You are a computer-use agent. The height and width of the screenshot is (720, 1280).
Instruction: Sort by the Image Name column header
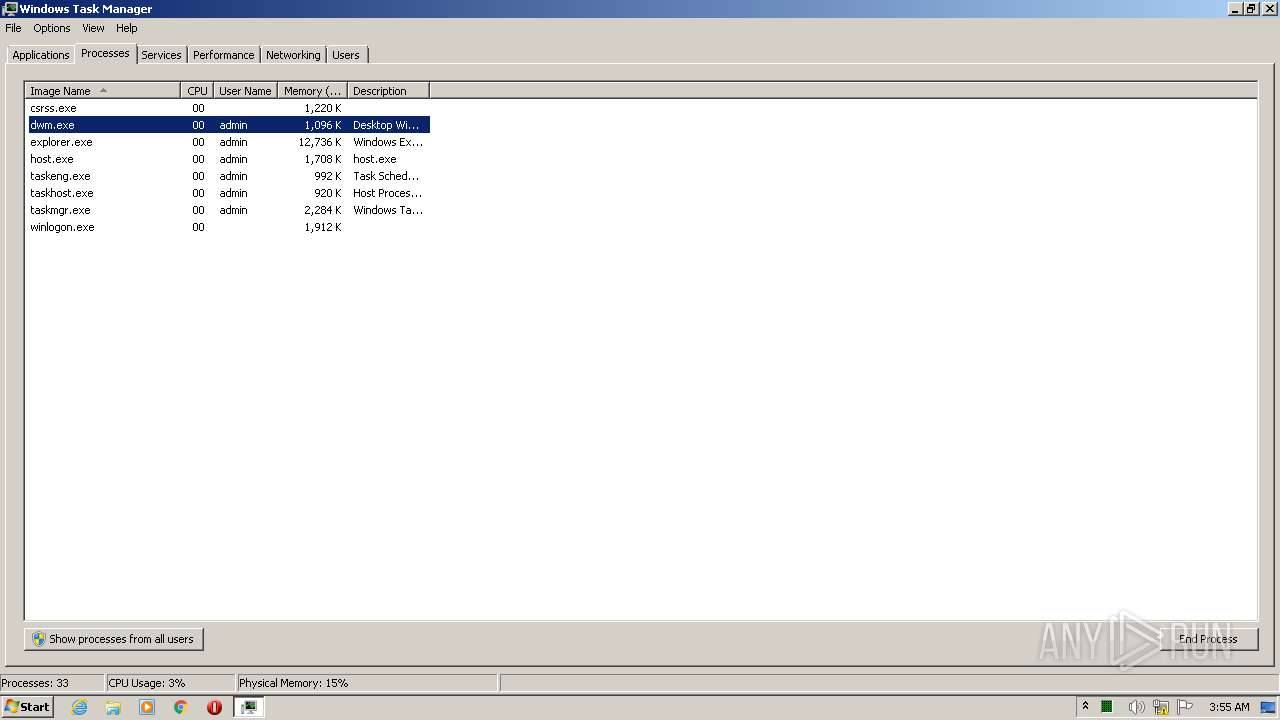103,91
